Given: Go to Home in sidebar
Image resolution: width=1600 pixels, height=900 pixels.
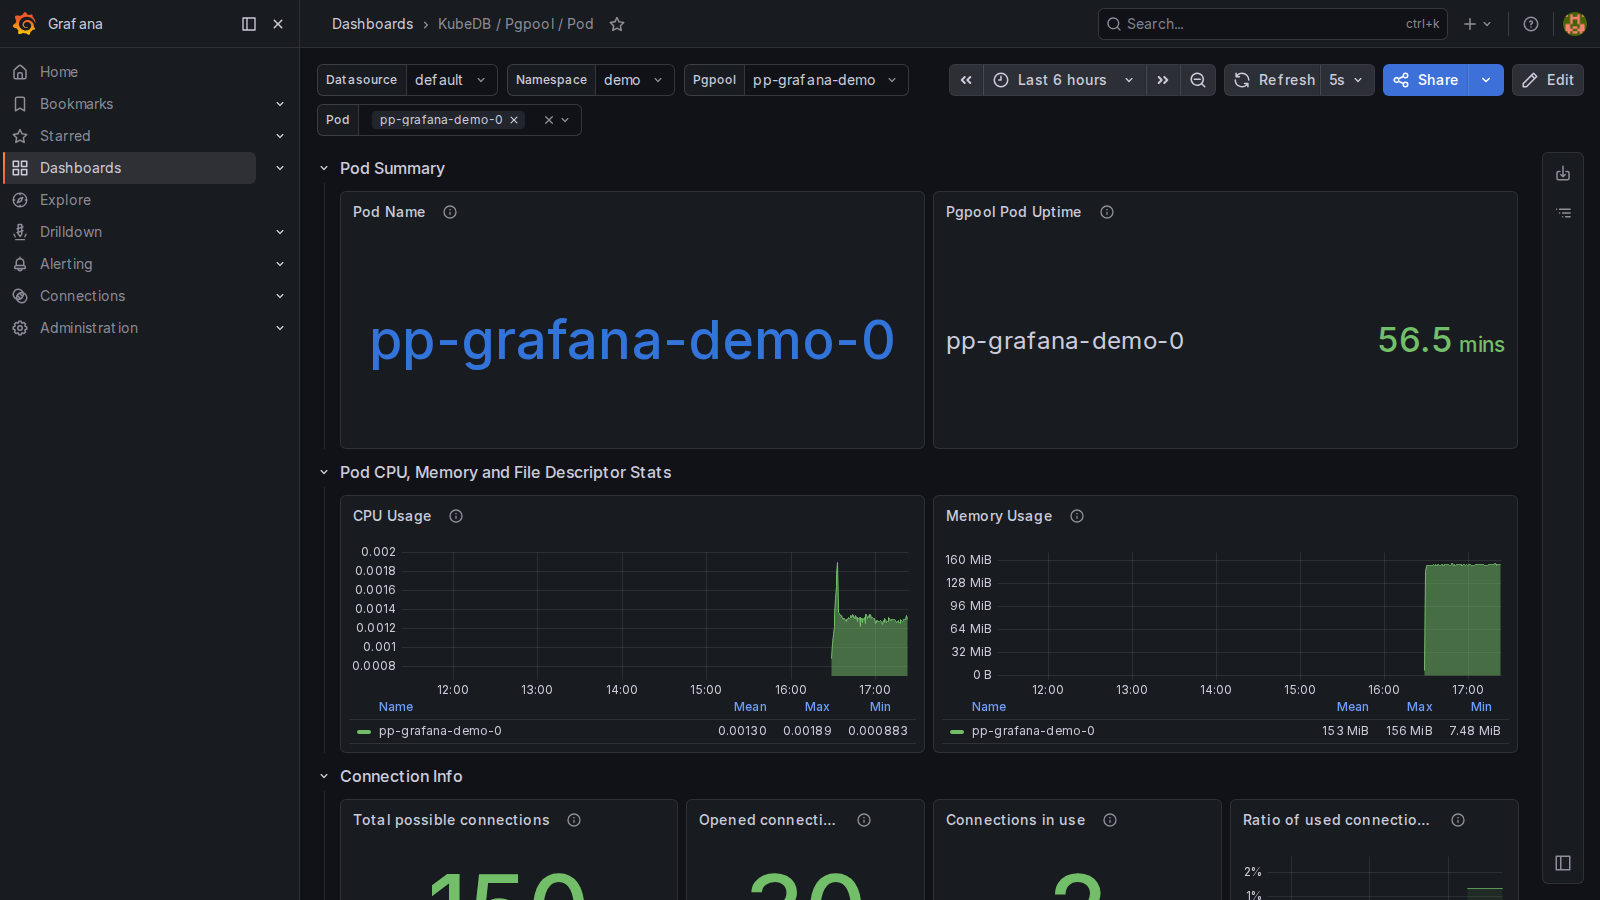Looking at the screenshot, I should coord(59,72).
